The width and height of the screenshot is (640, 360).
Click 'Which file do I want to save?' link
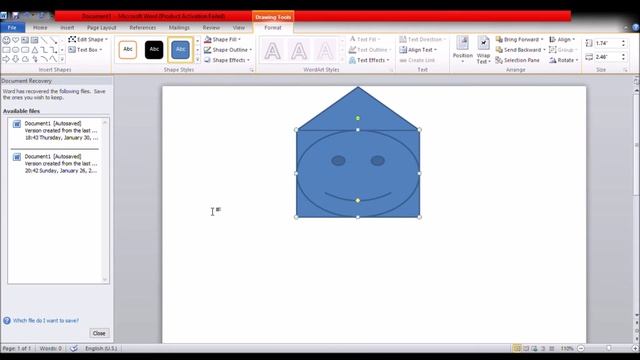click(x=46, y=321)
